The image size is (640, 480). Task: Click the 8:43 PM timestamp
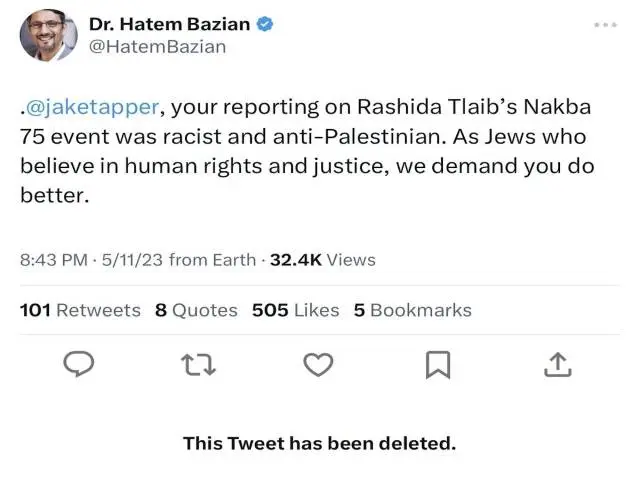pyautogui.click(x=52, y=260)
